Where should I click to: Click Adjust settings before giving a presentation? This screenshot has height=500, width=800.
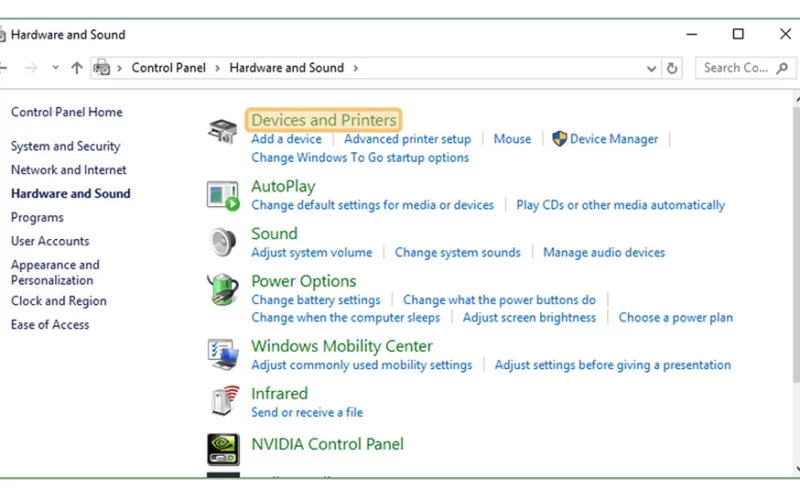(x=612, y=365)
